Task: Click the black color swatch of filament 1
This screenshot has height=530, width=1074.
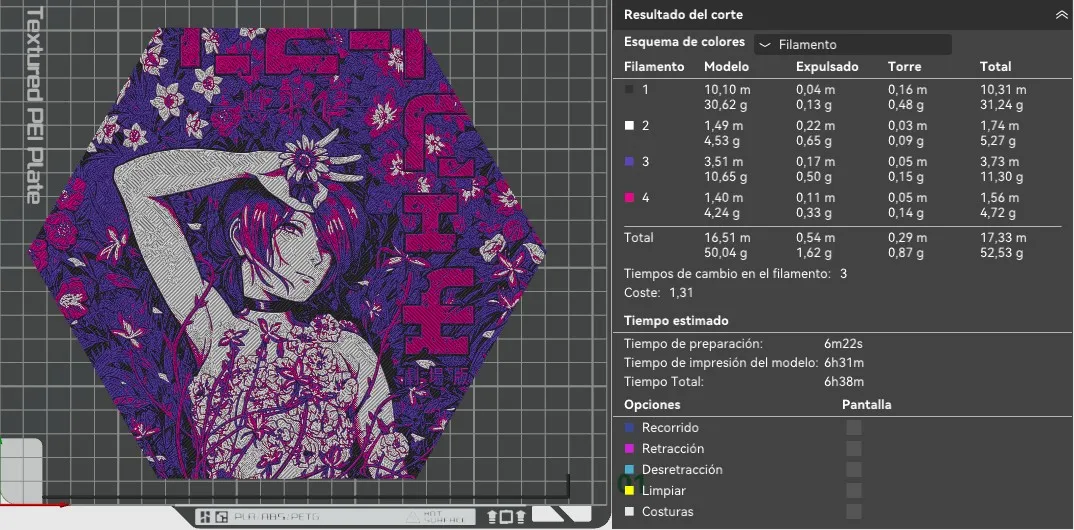Action: pos(629,89)
